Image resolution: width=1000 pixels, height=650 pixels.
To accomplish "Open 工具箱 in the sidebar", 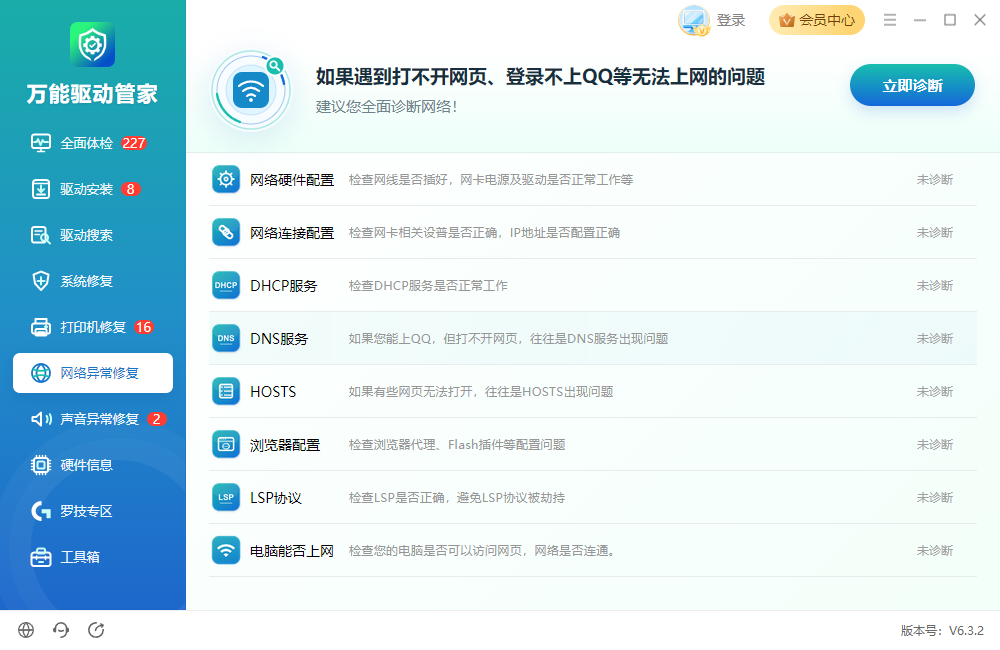I will (92, 556).
